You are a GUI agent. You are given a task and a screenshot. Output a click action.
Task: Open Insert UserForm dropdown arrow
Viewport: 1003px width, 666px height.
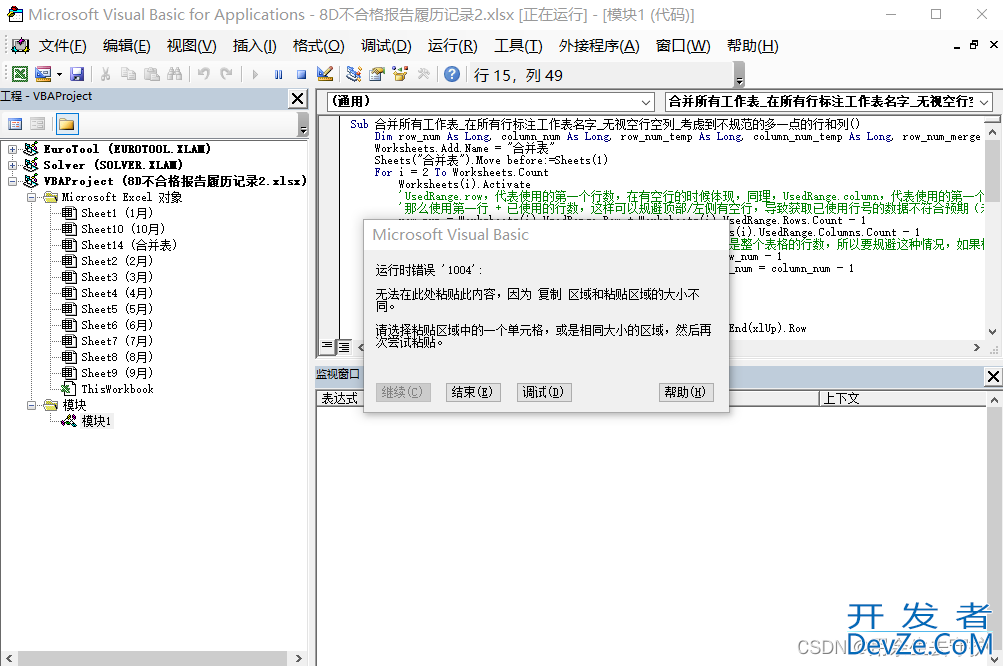click(59, 75)
